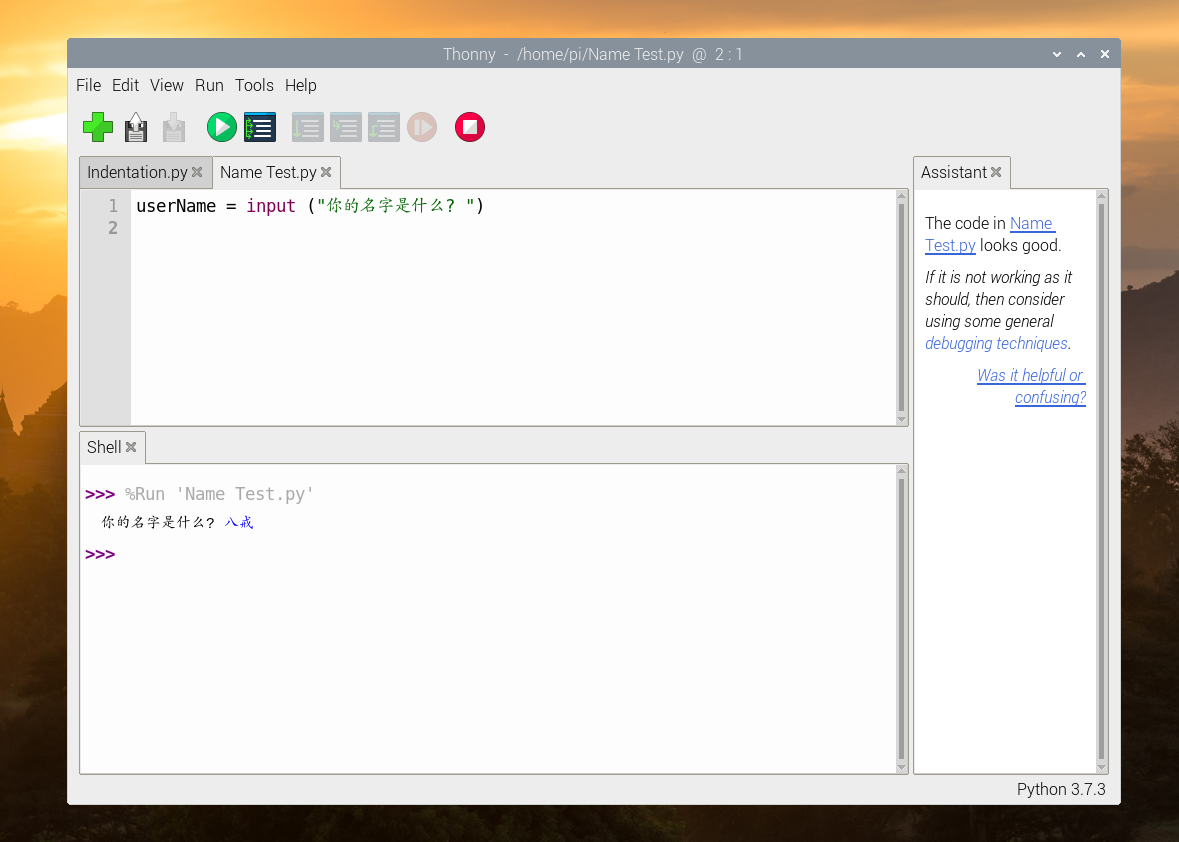The image size is (1179, 842).
Task: Click the %Run 'Name Test.py' shell line
Action: coord(219,494)
